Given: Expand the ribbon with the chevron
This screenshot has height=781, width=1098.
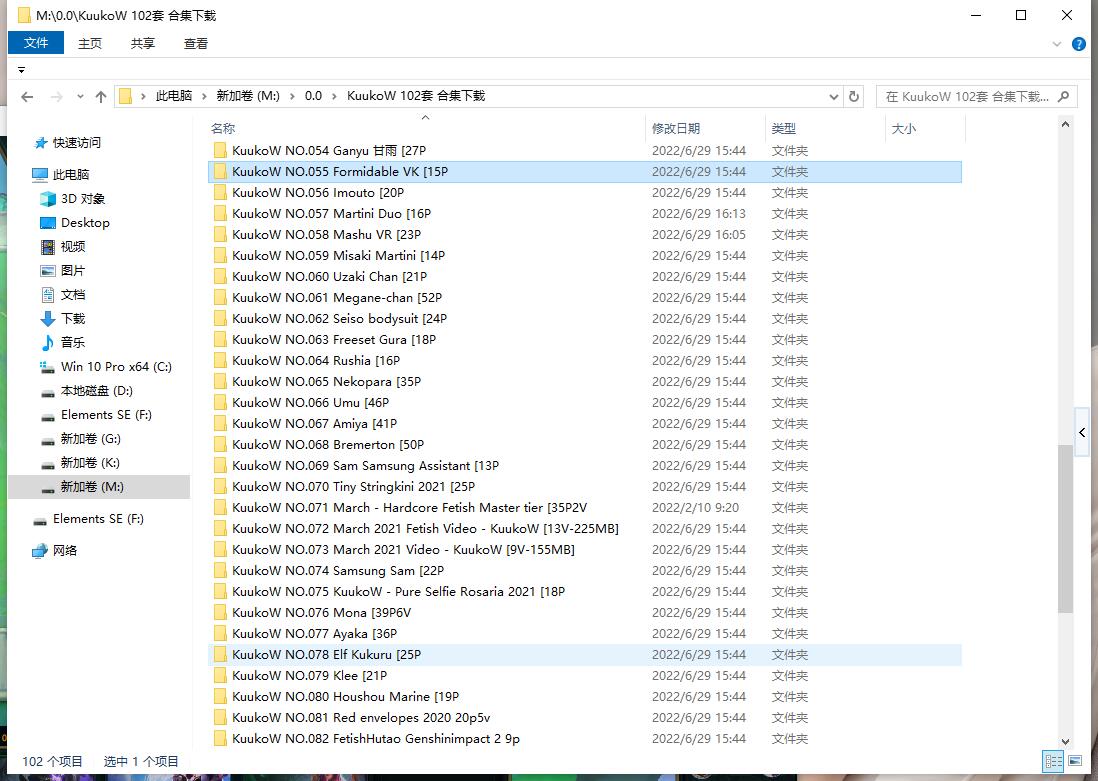Looking at the screenshot, I should click(1057, 44).
